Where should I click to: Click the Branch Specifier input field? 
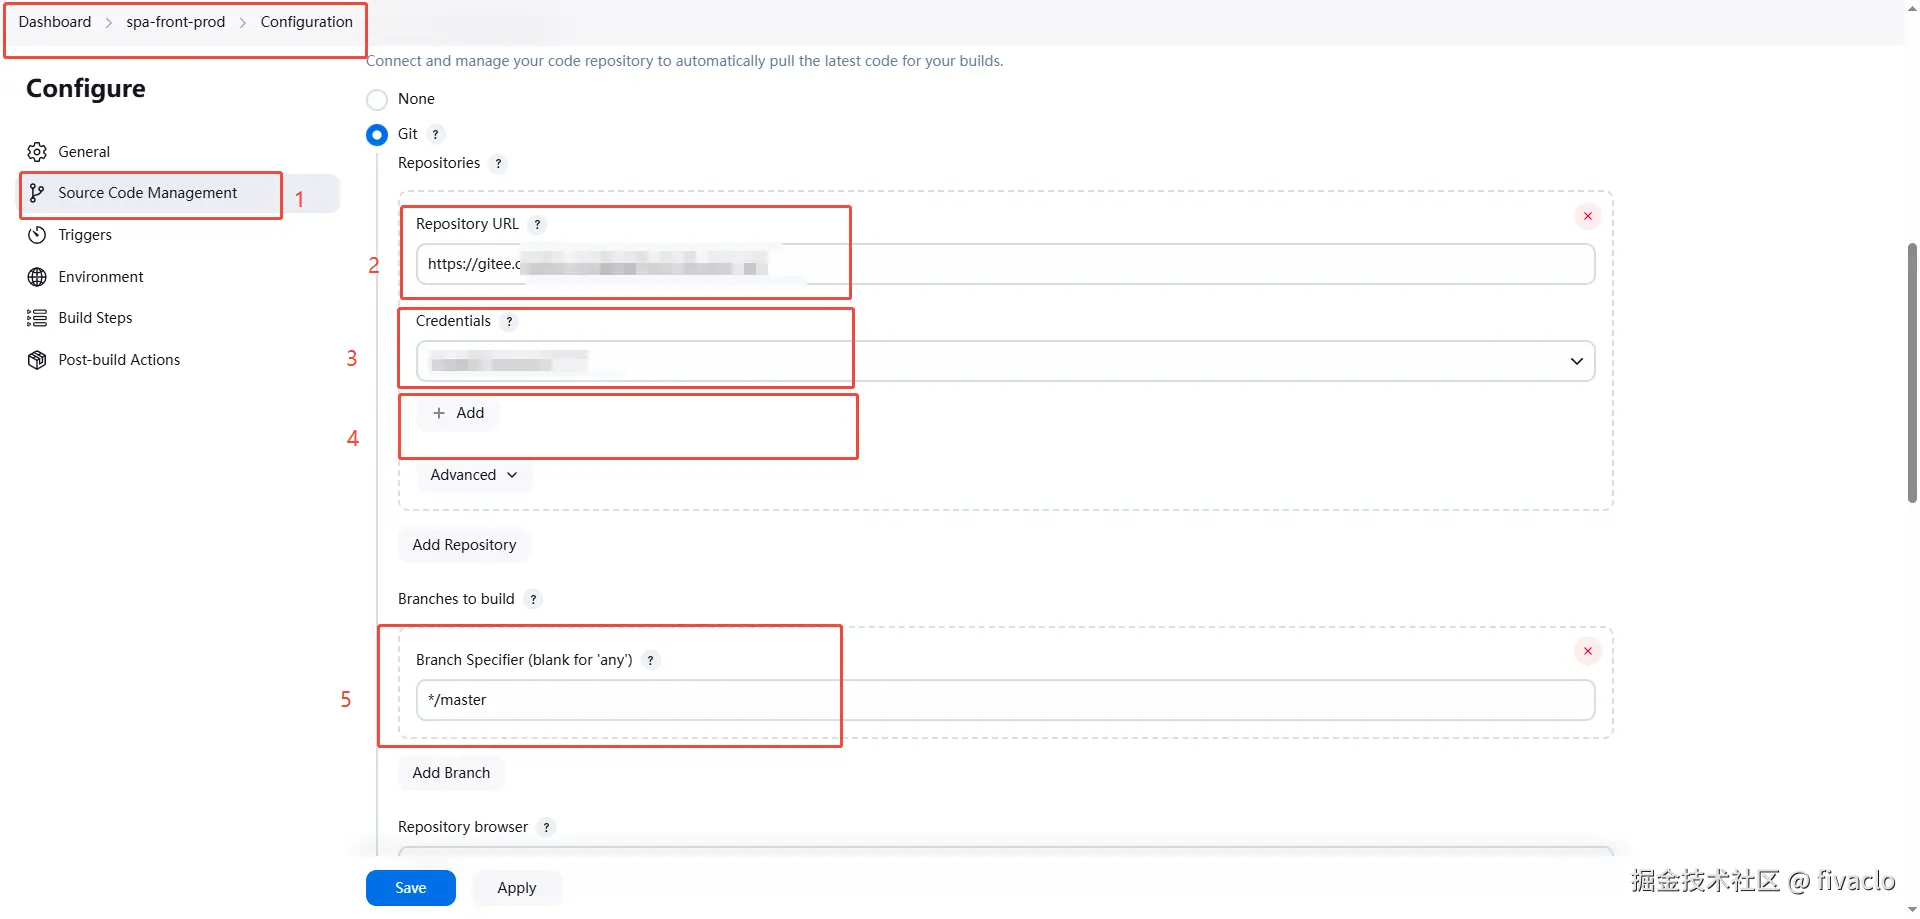[1006, 700]
